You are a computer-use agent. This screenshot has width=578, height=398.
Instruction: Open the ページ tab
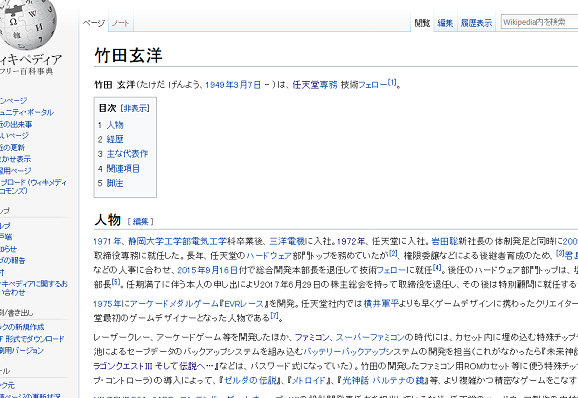click(94, 23)
